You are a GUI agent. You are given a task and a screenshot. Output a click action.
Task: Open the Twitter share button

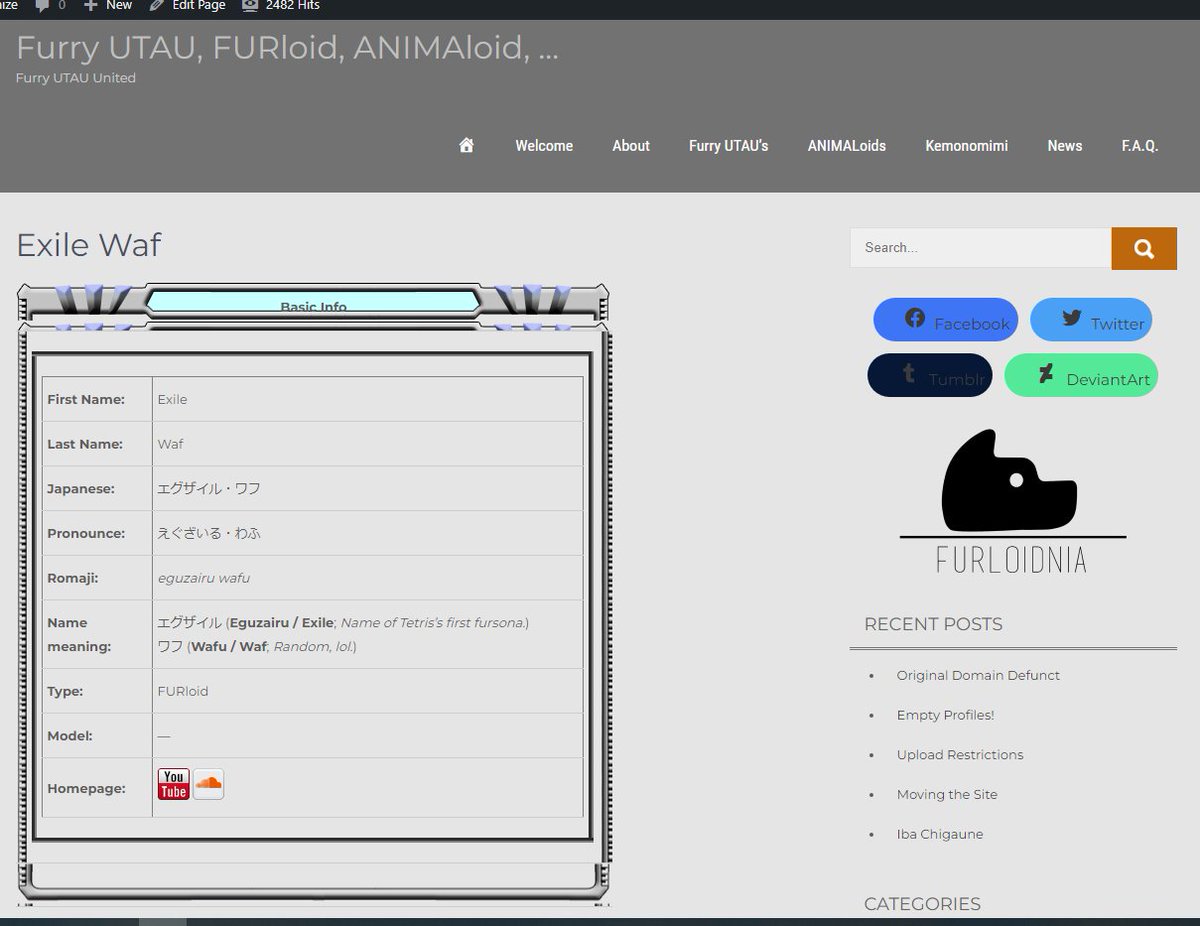coord(1091,320)
